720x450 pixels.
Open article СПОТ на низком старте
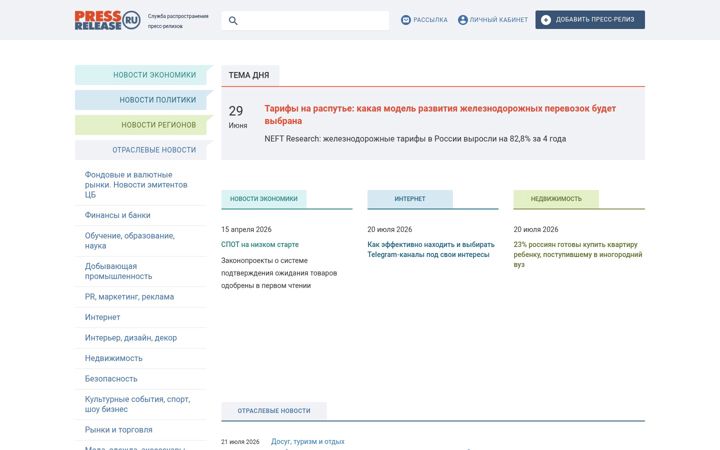(260, 244)
